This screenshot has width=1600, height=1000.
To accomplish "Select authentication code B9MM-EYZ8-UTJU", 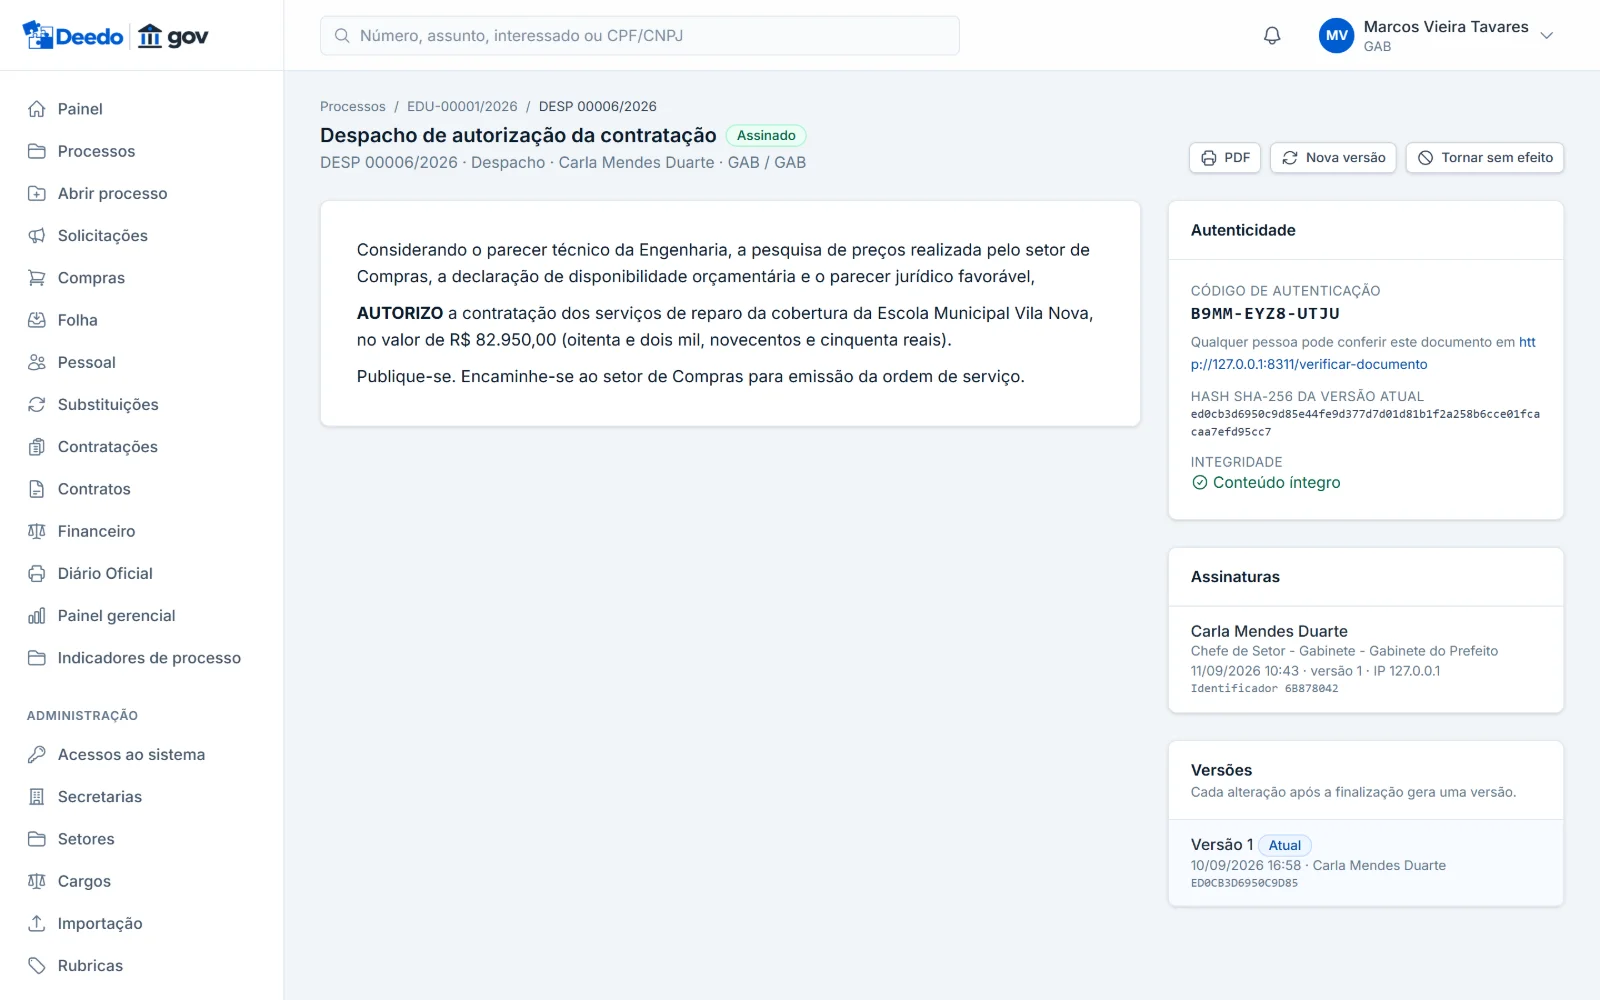I will [1265, 314].
